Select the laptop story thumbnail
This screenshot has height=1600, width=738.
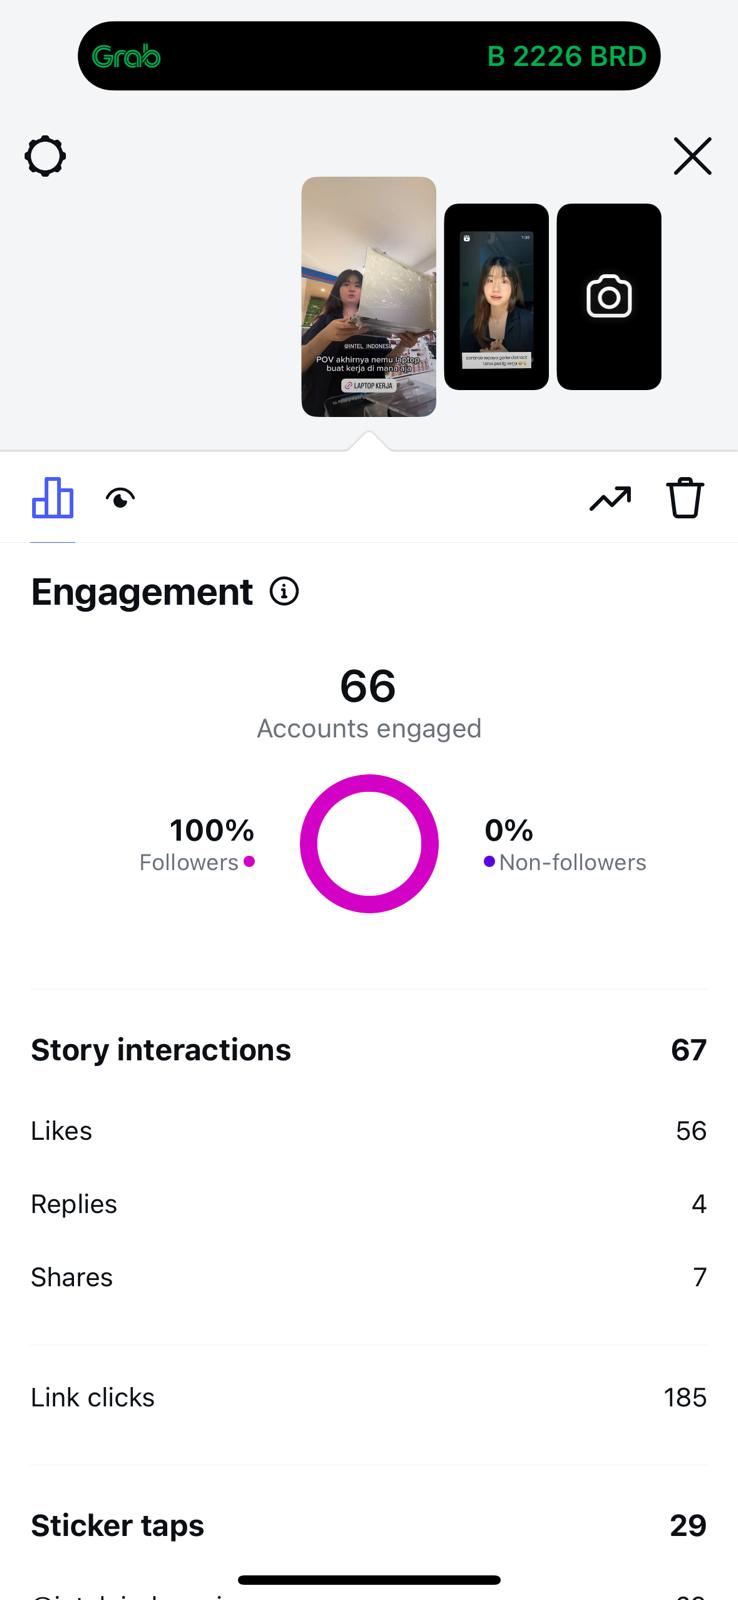coord(368,296)
